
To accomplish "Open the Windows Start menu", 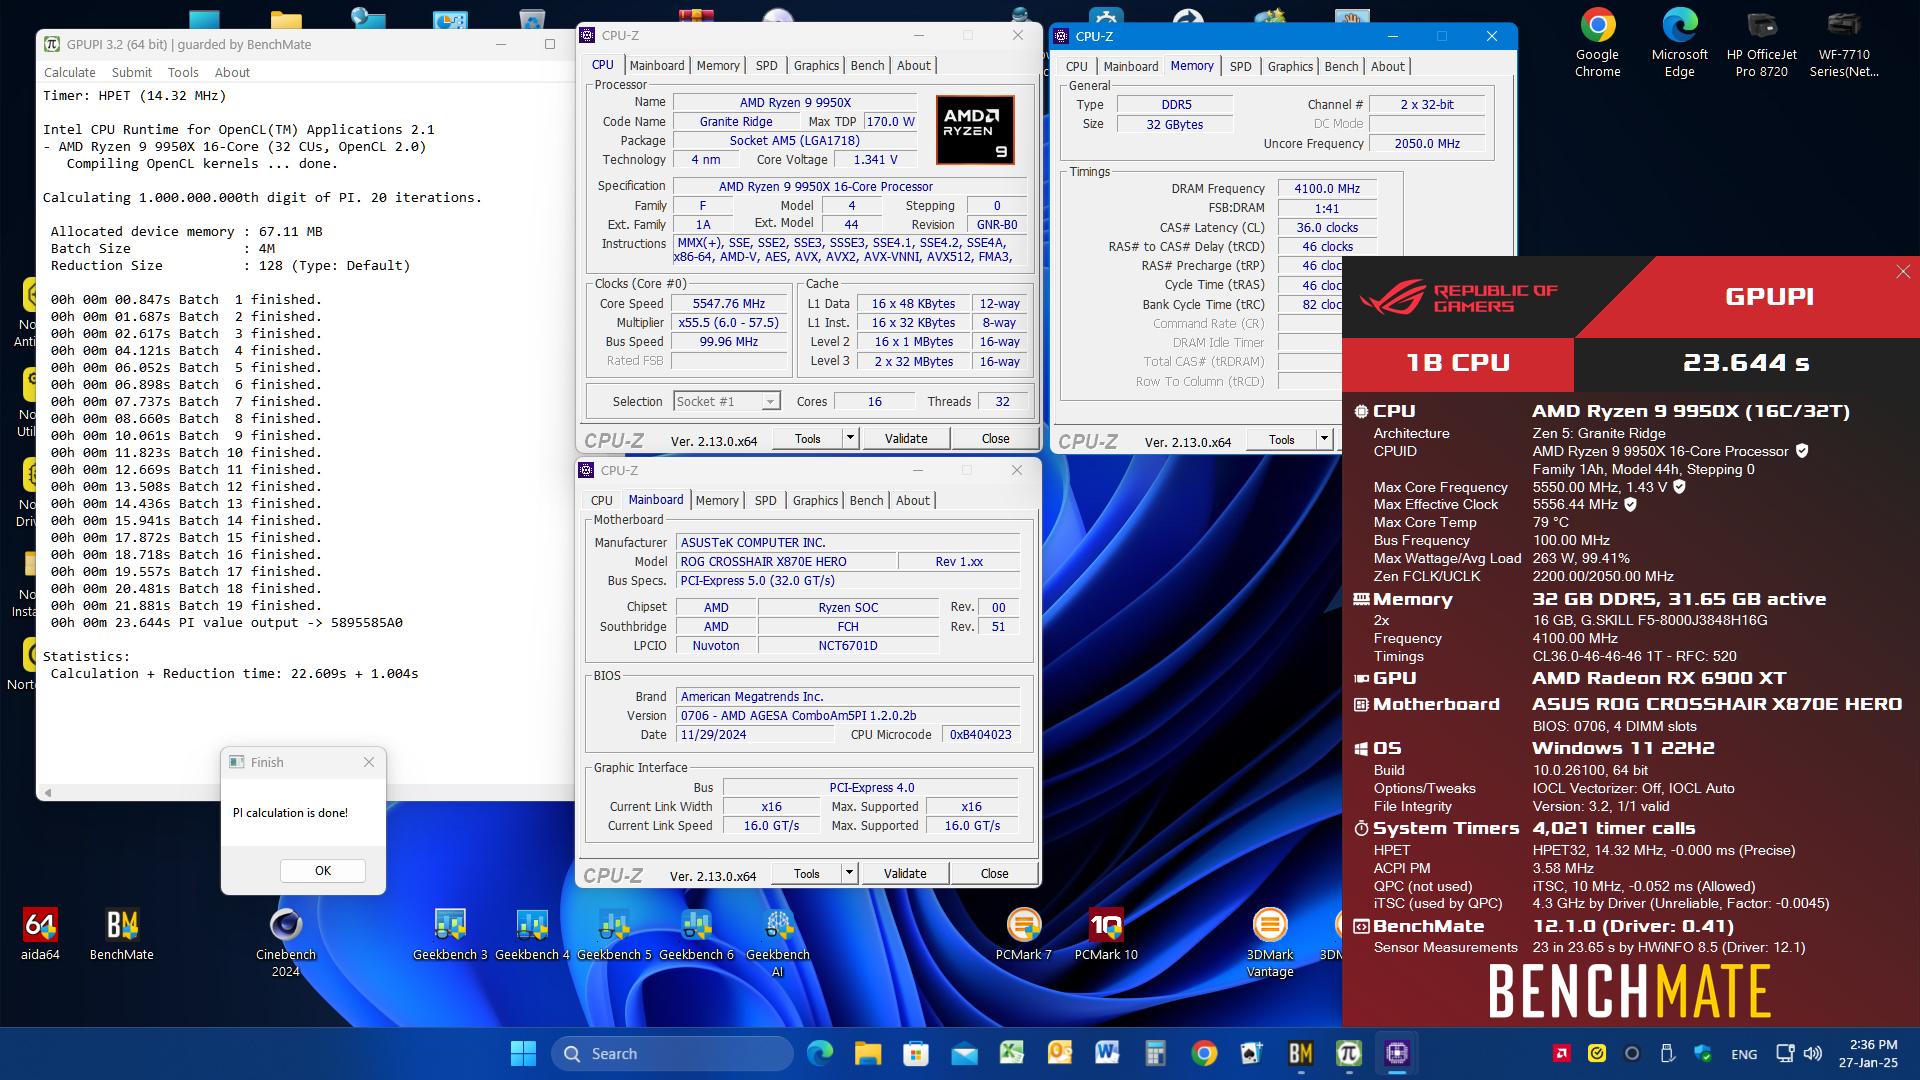I will 523,1053.
